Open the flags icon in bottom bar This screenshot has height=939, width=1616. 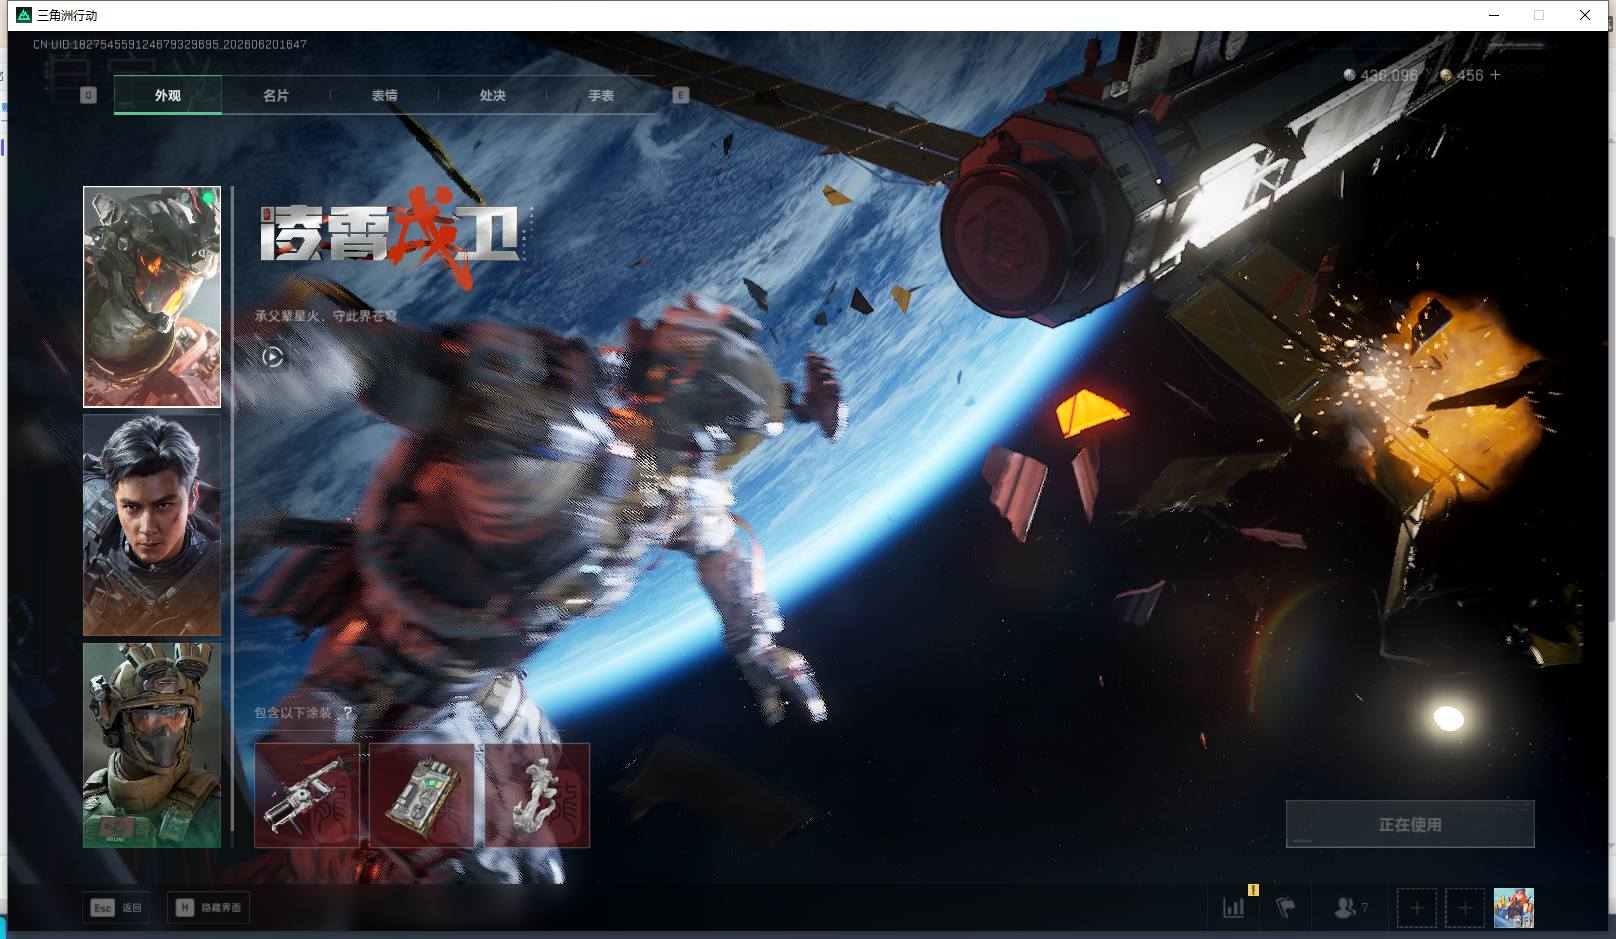pyautogui.click(x=1286, y=907)
